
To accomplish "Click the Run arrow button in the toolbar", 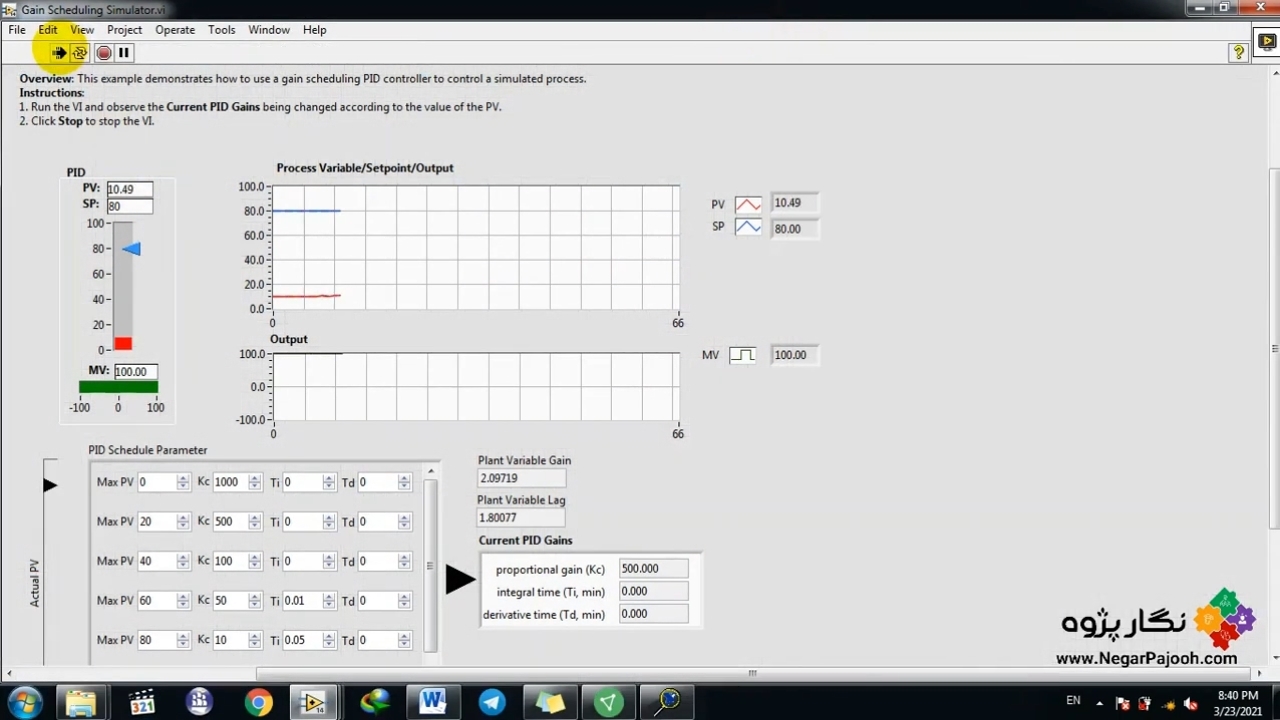I will coord(58,53).
